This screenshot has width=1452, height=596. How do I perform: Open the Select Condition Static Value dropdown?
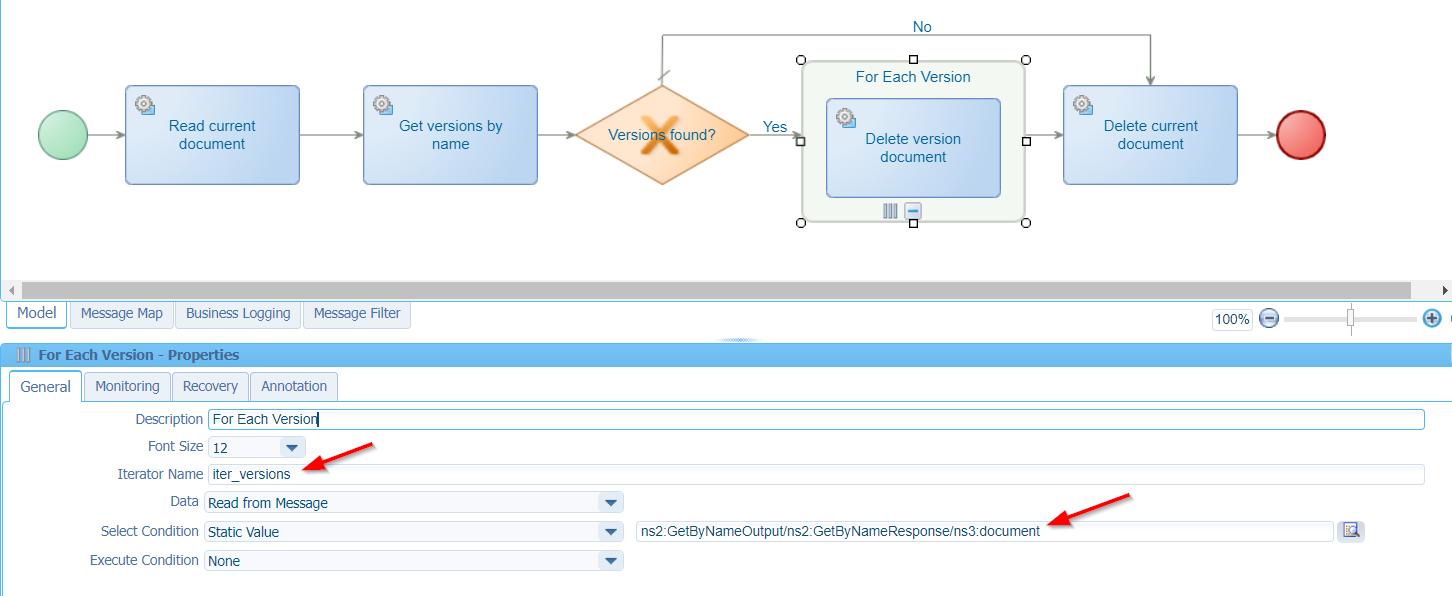coord(609,532)
